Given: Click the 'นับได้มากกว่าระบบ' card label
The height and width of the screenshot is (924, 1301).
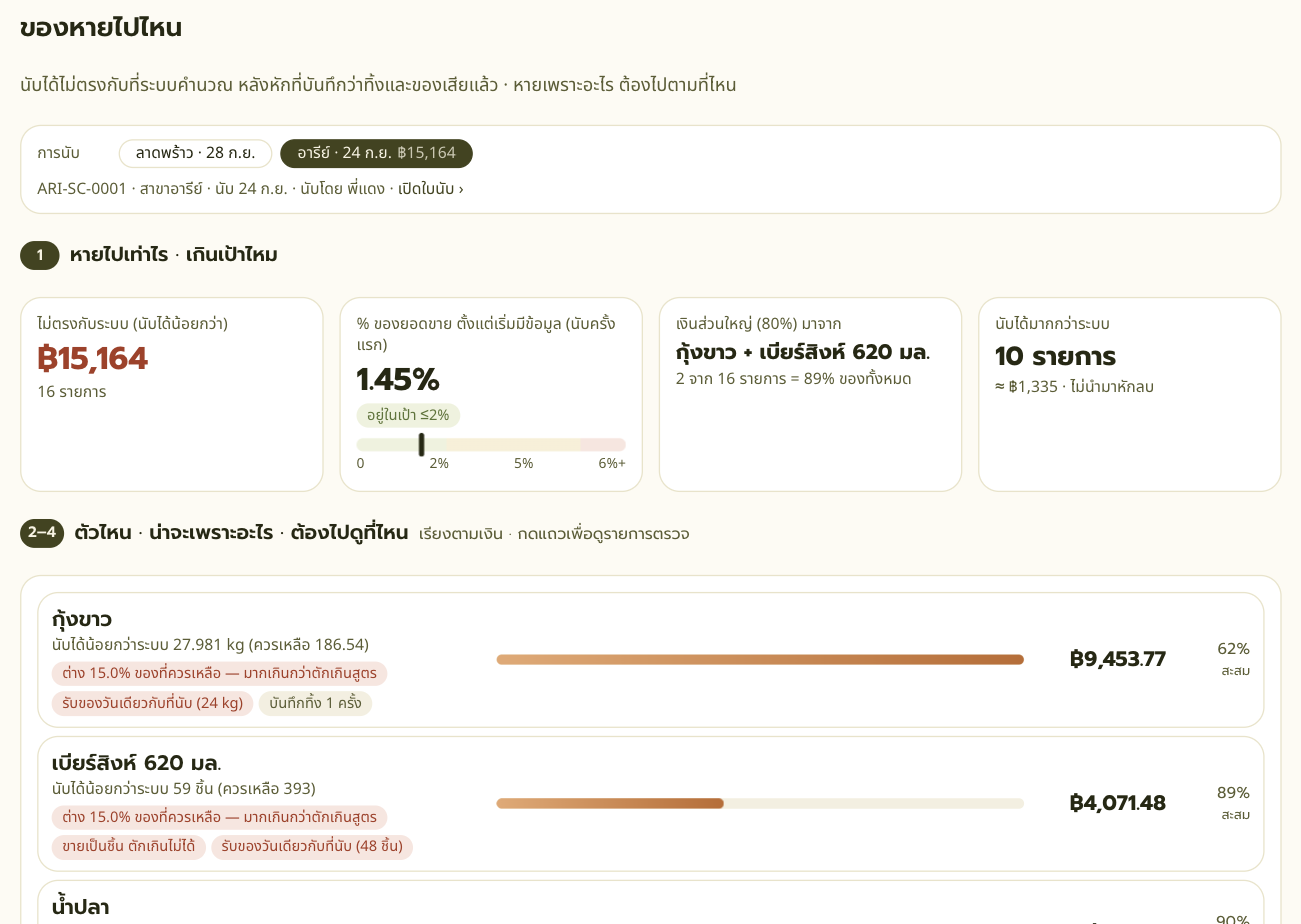Looking at the screenshot, I should [x=1052, y=323].
